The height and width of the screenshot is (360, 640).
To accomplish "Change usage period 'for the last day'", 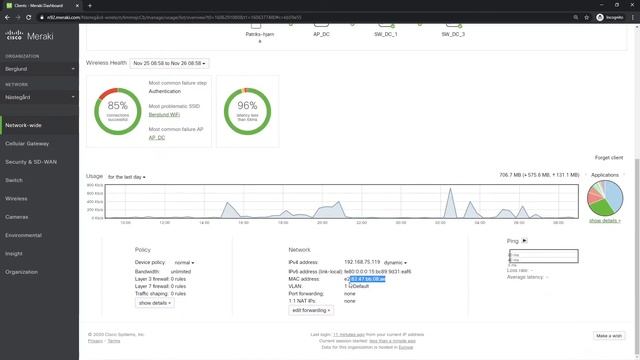I will pyautogui.click(x=127, y=177).
